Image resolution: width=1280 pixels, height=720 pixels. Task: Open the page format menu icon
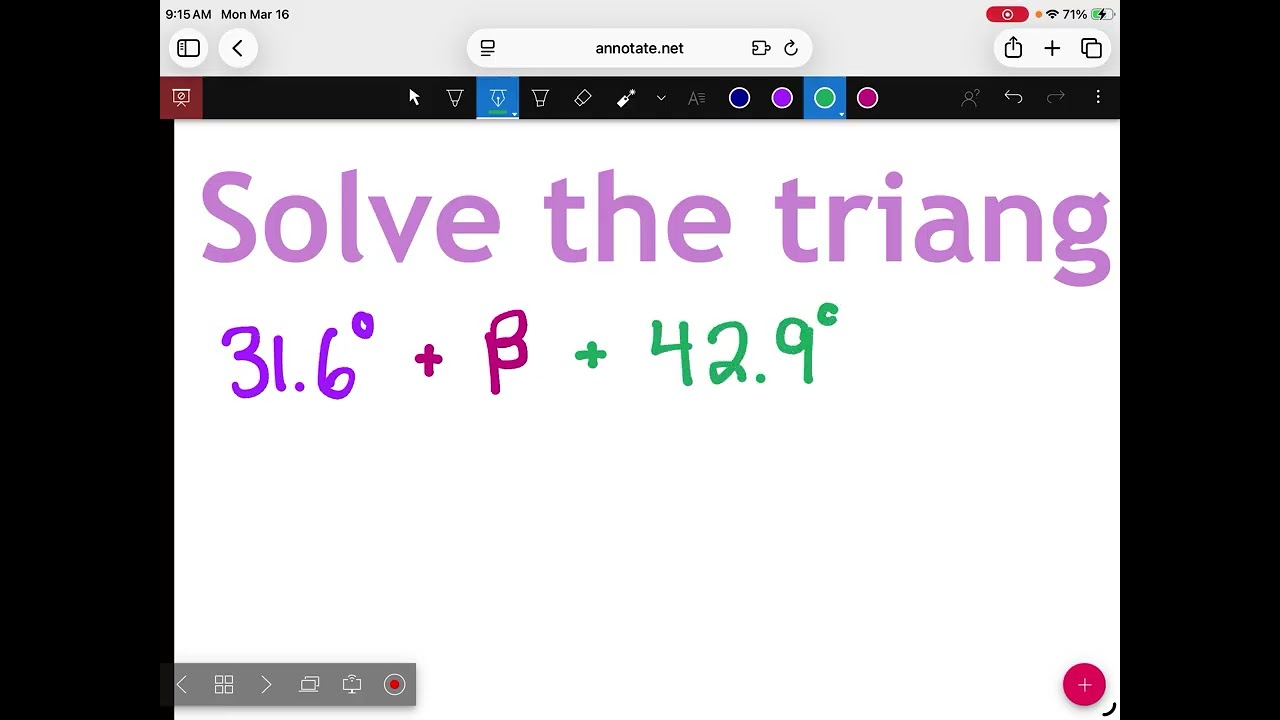[x=488, y=48]
